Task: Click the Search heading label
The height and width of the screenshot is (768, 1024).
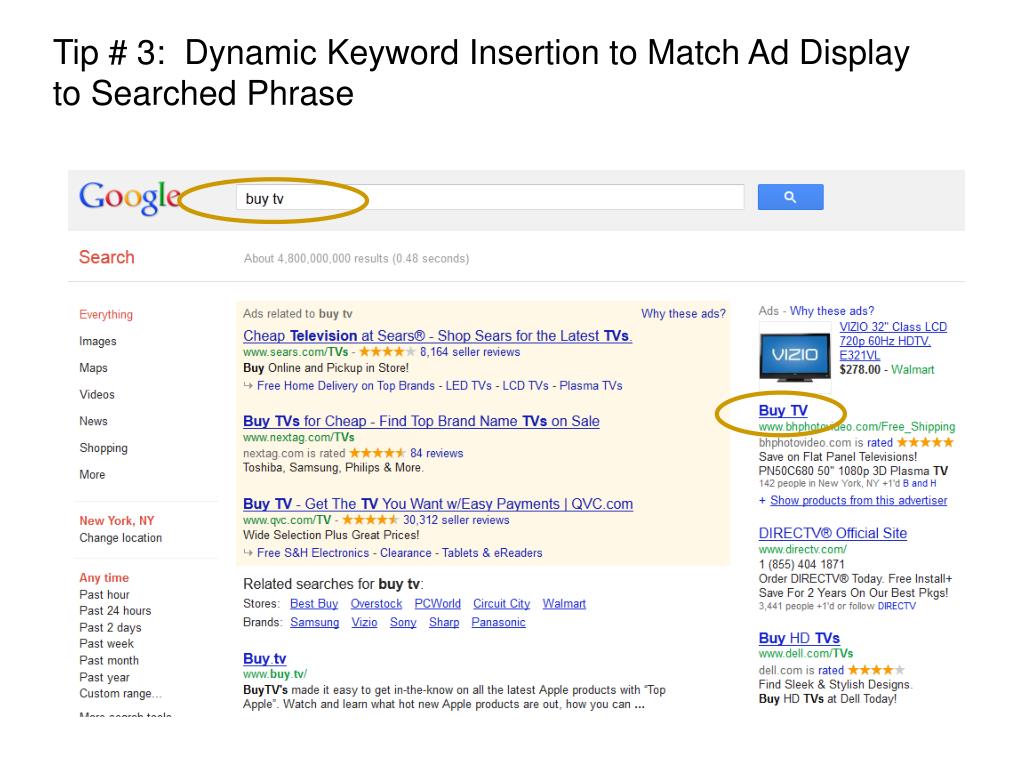Action: 106,257
